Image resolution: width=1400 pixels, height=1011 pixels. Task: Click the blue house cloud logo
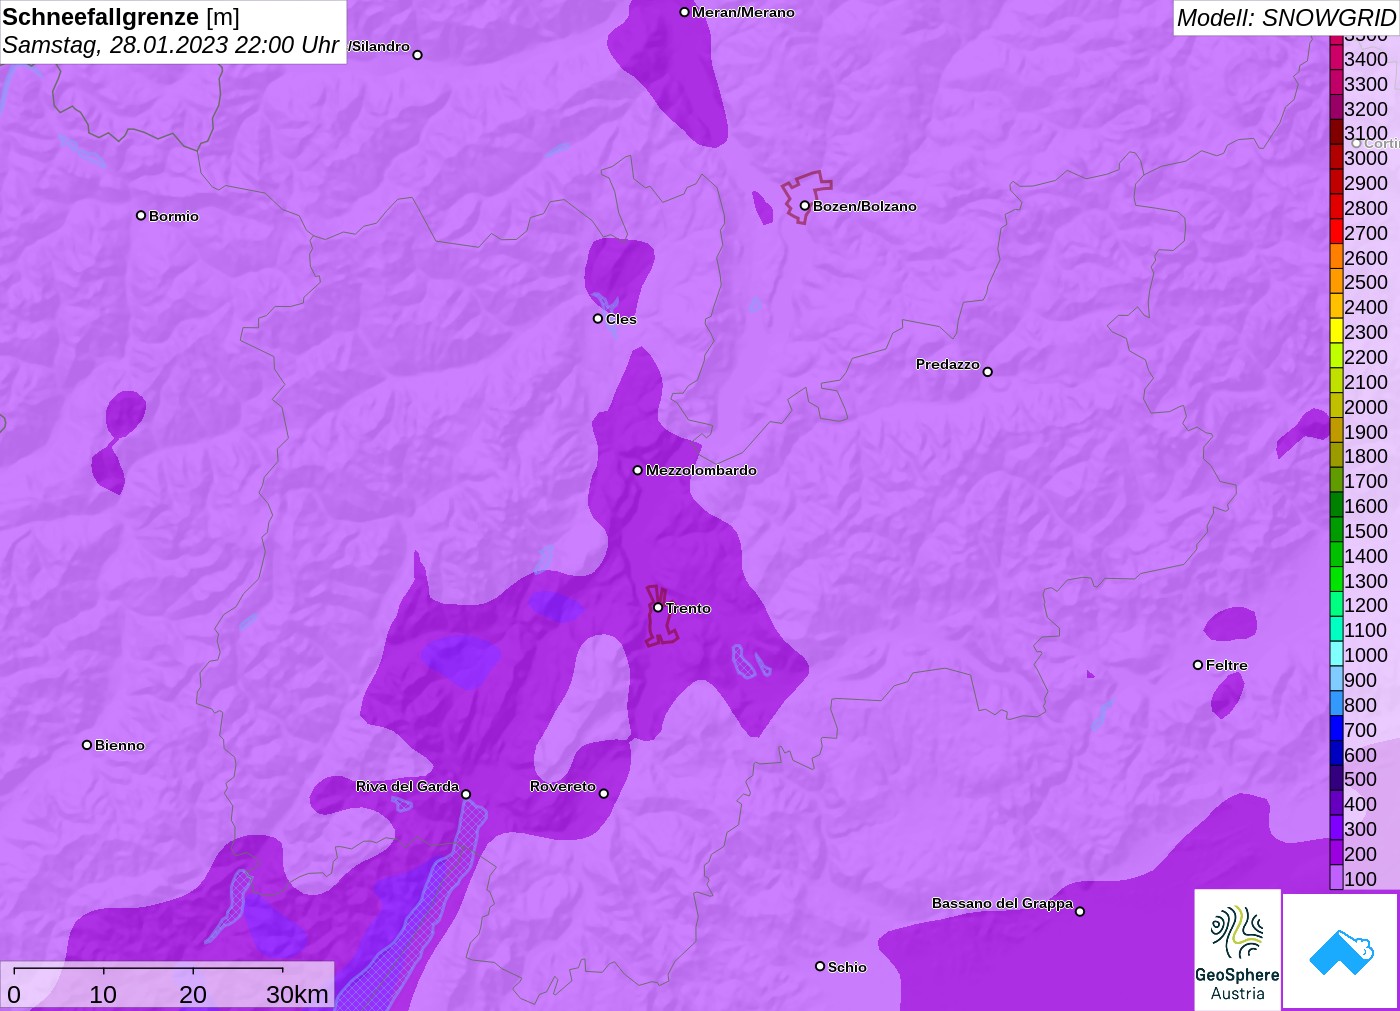tap(1341, 951)
